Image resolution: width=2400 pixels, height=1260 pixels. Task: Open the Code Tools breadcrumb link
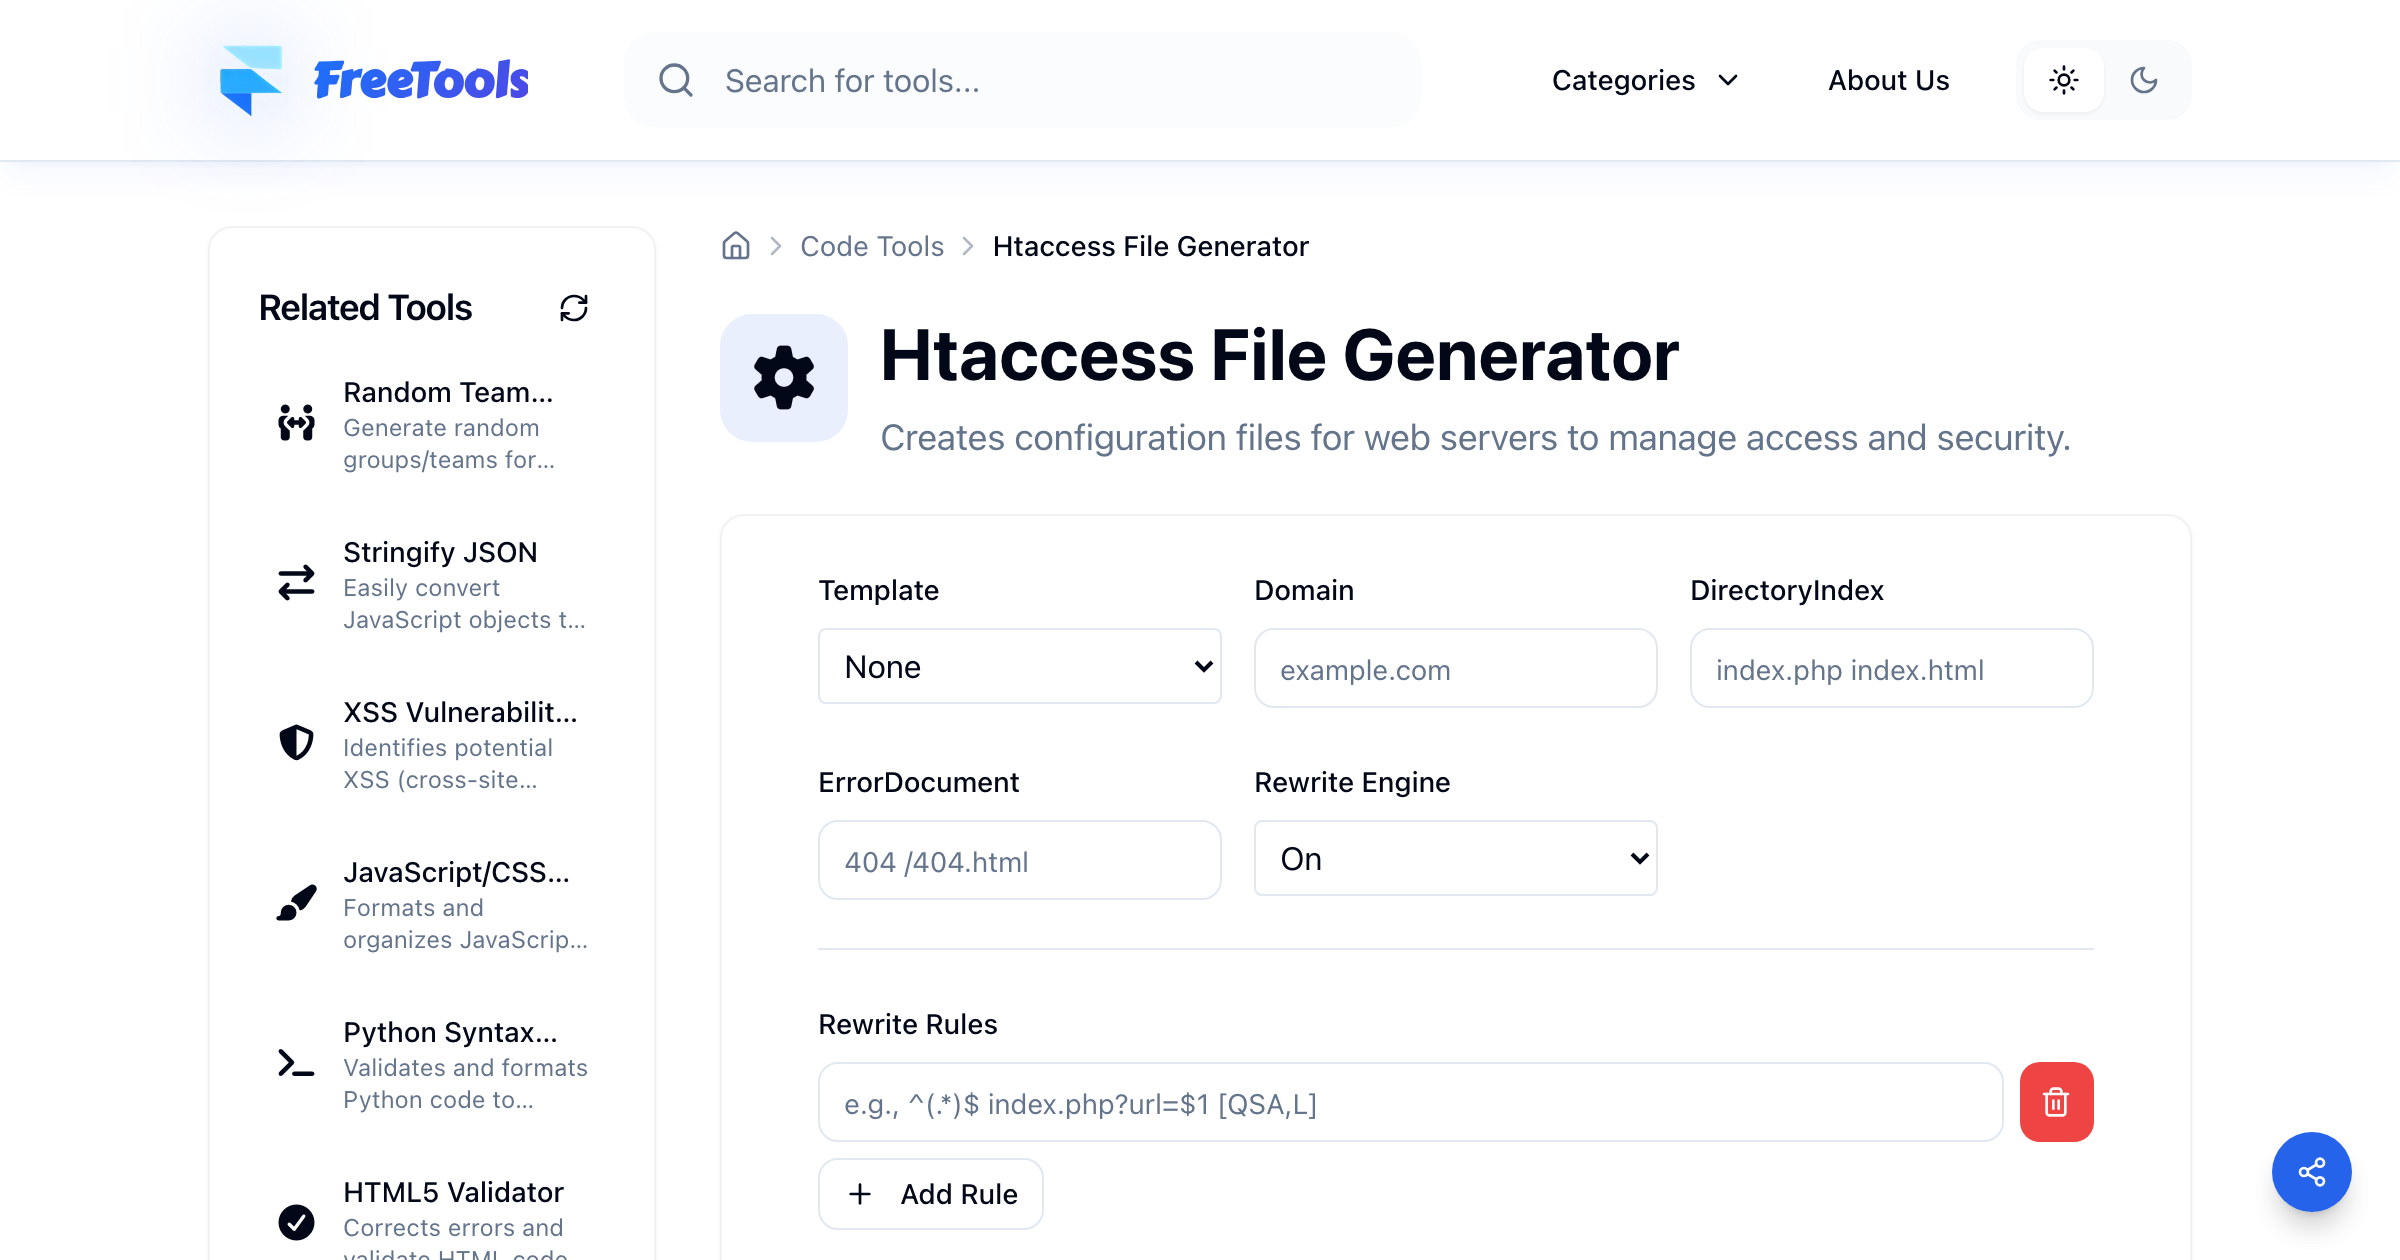coord(872,246)
